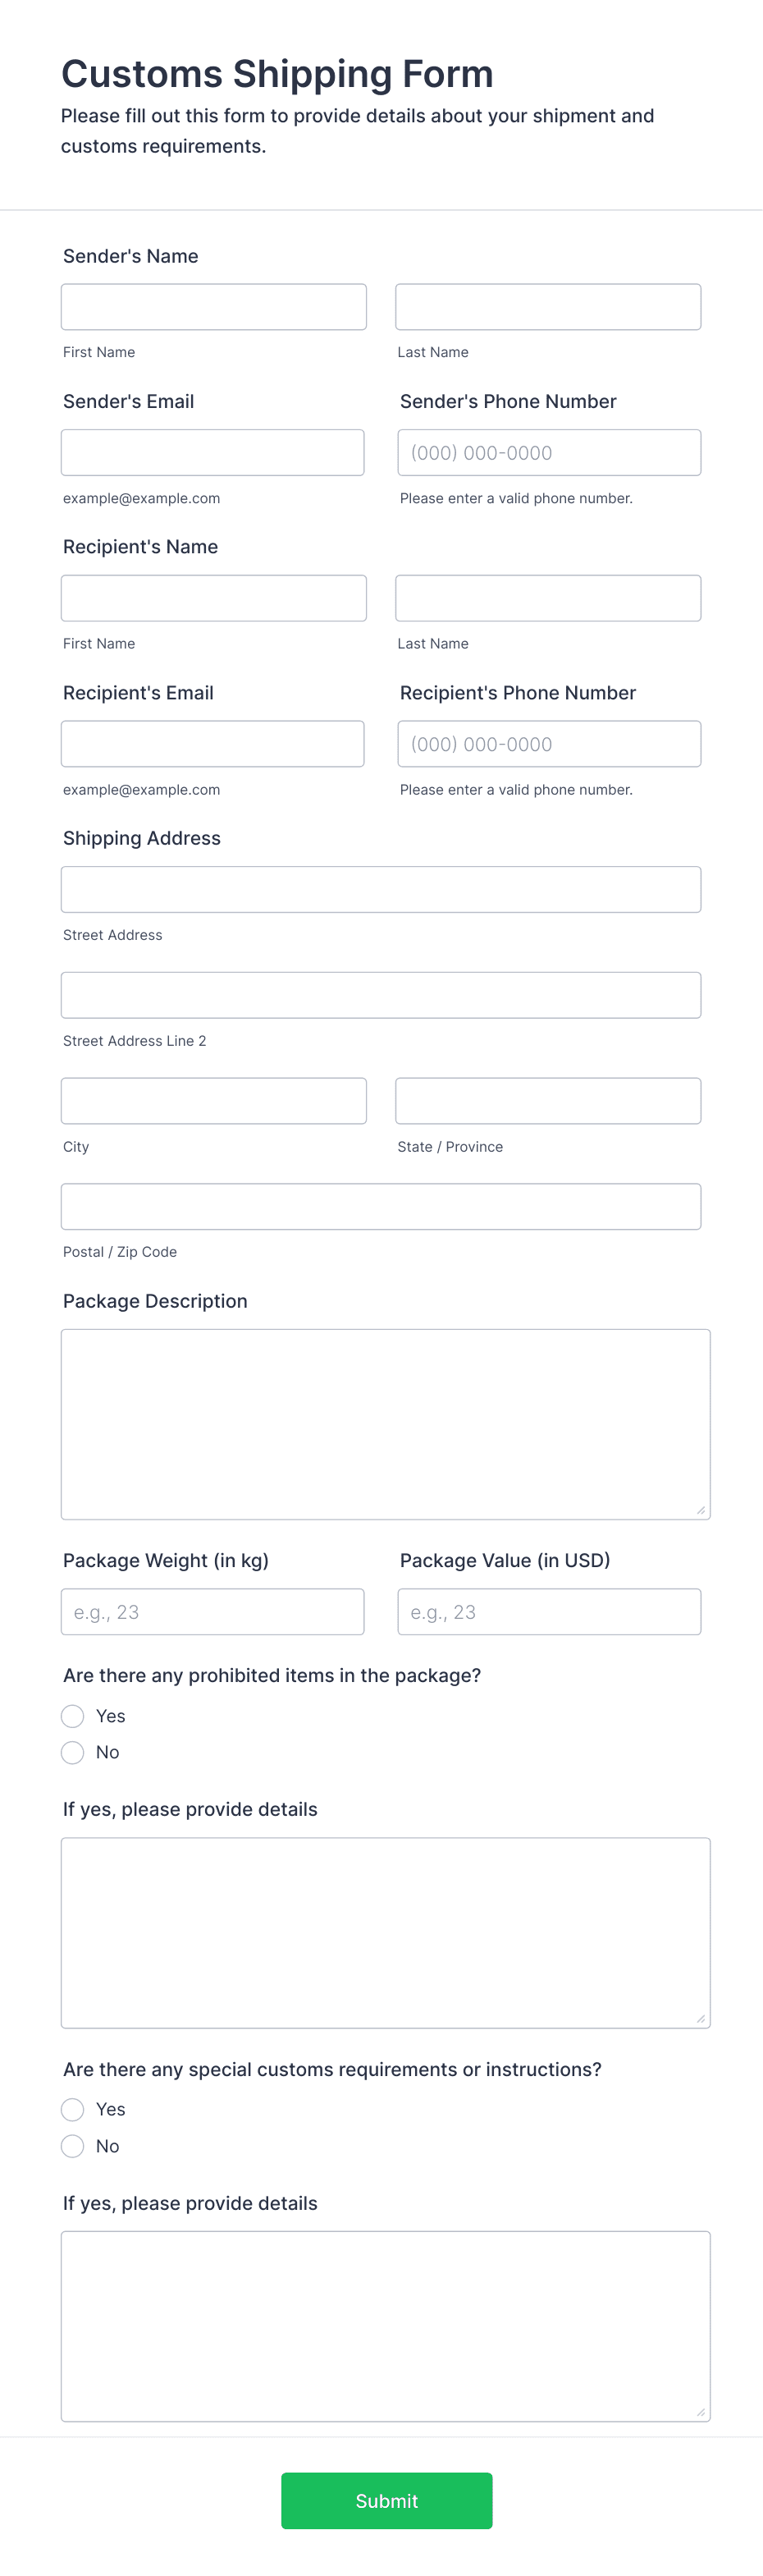This screenshot has height=2576, width=763.
Task: Click the Street Address field
Action: [x=381, y=888]
